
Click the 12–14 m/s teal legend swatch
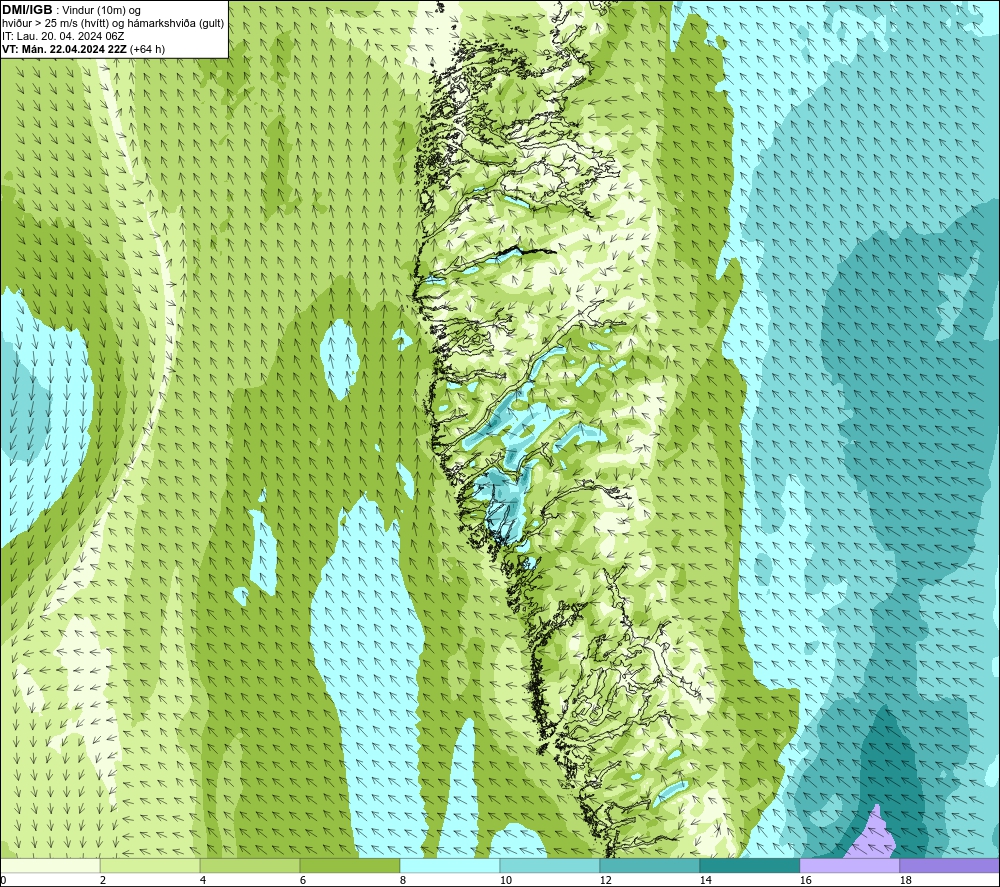(x=649, y=865)
